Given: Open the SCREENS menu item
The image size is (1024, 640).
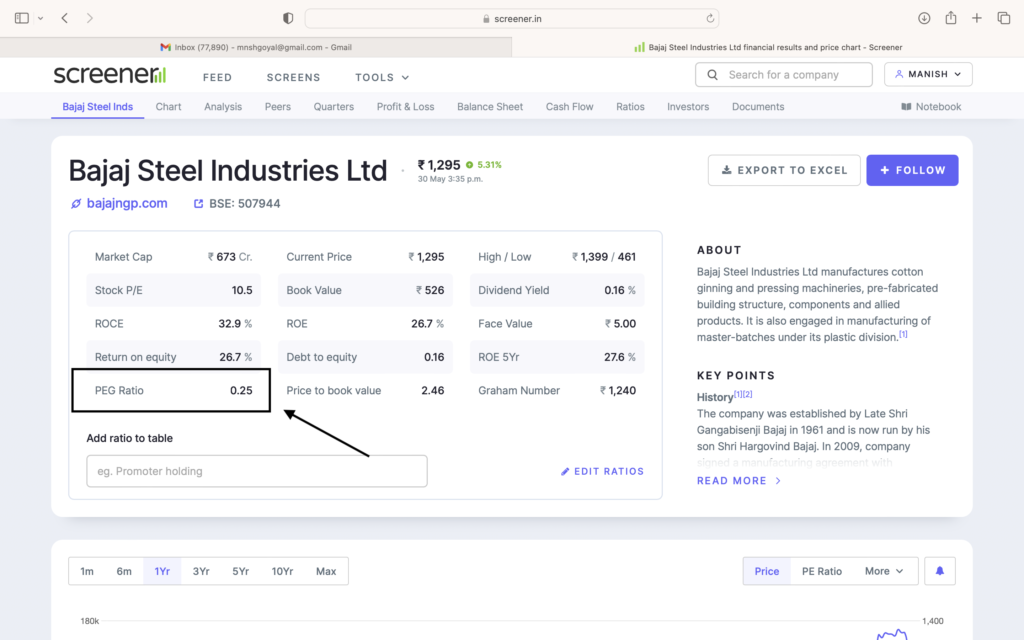Looking at the screenshot, I should click(293, 77).
